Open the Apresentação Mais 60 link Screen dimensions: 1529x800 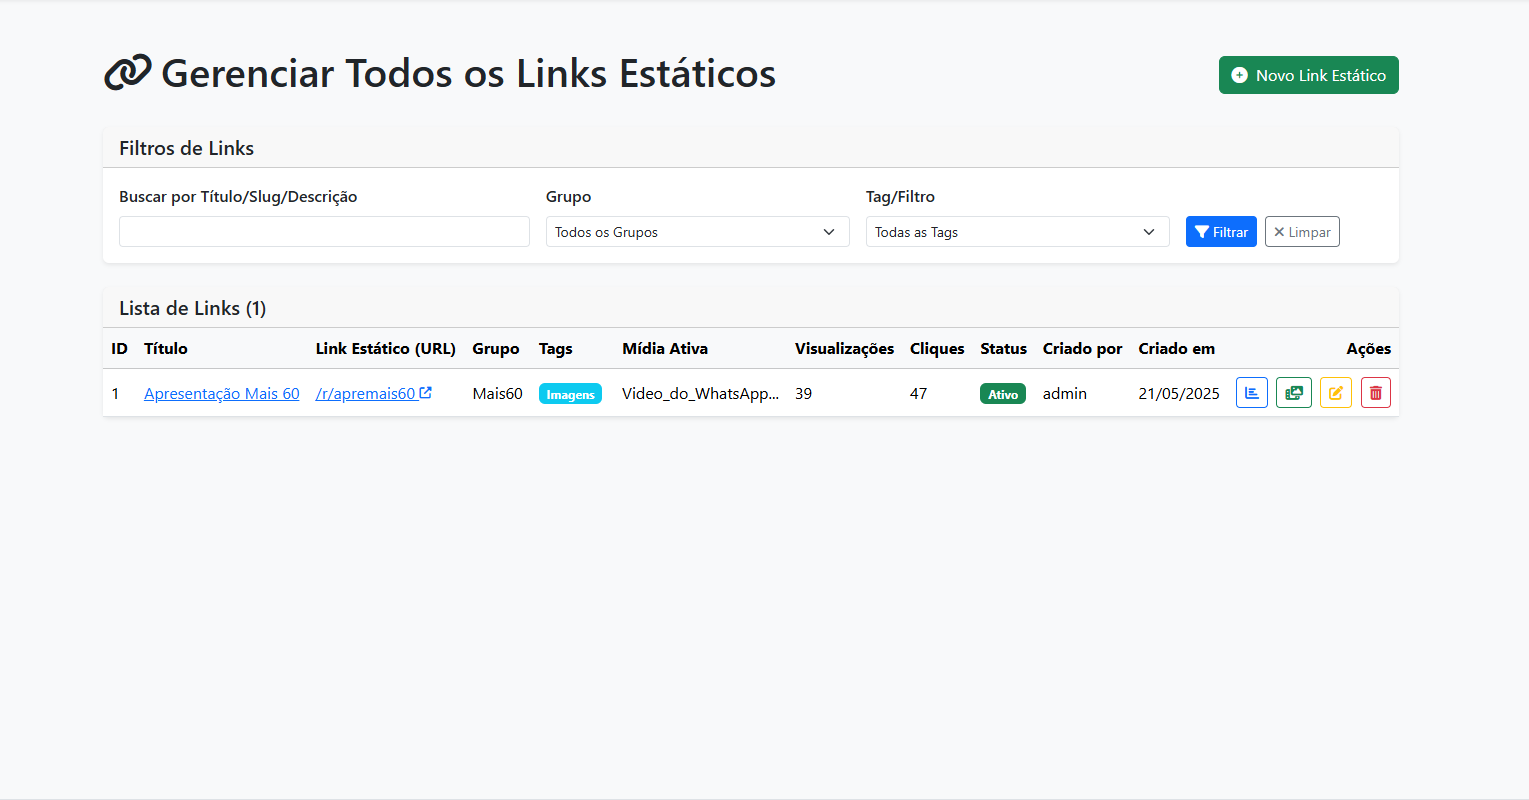tap(221, 393)
